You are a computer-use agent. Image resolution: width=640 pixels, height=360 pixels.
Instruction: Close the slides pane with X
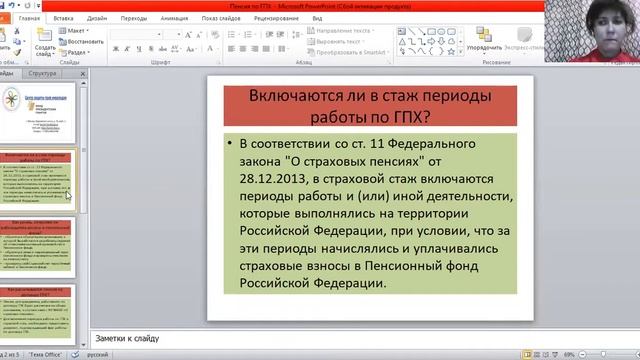(83, 74)
